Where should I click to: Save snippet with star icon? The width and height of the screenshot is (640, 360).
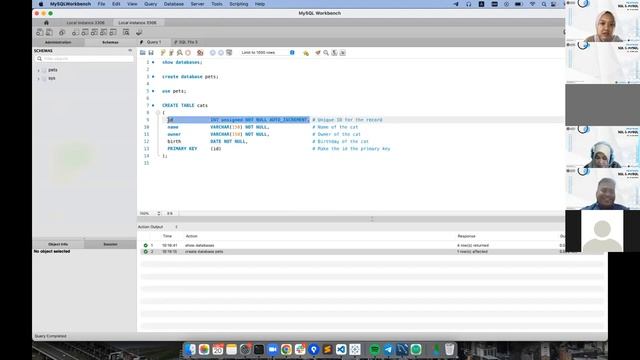[306, 53]
